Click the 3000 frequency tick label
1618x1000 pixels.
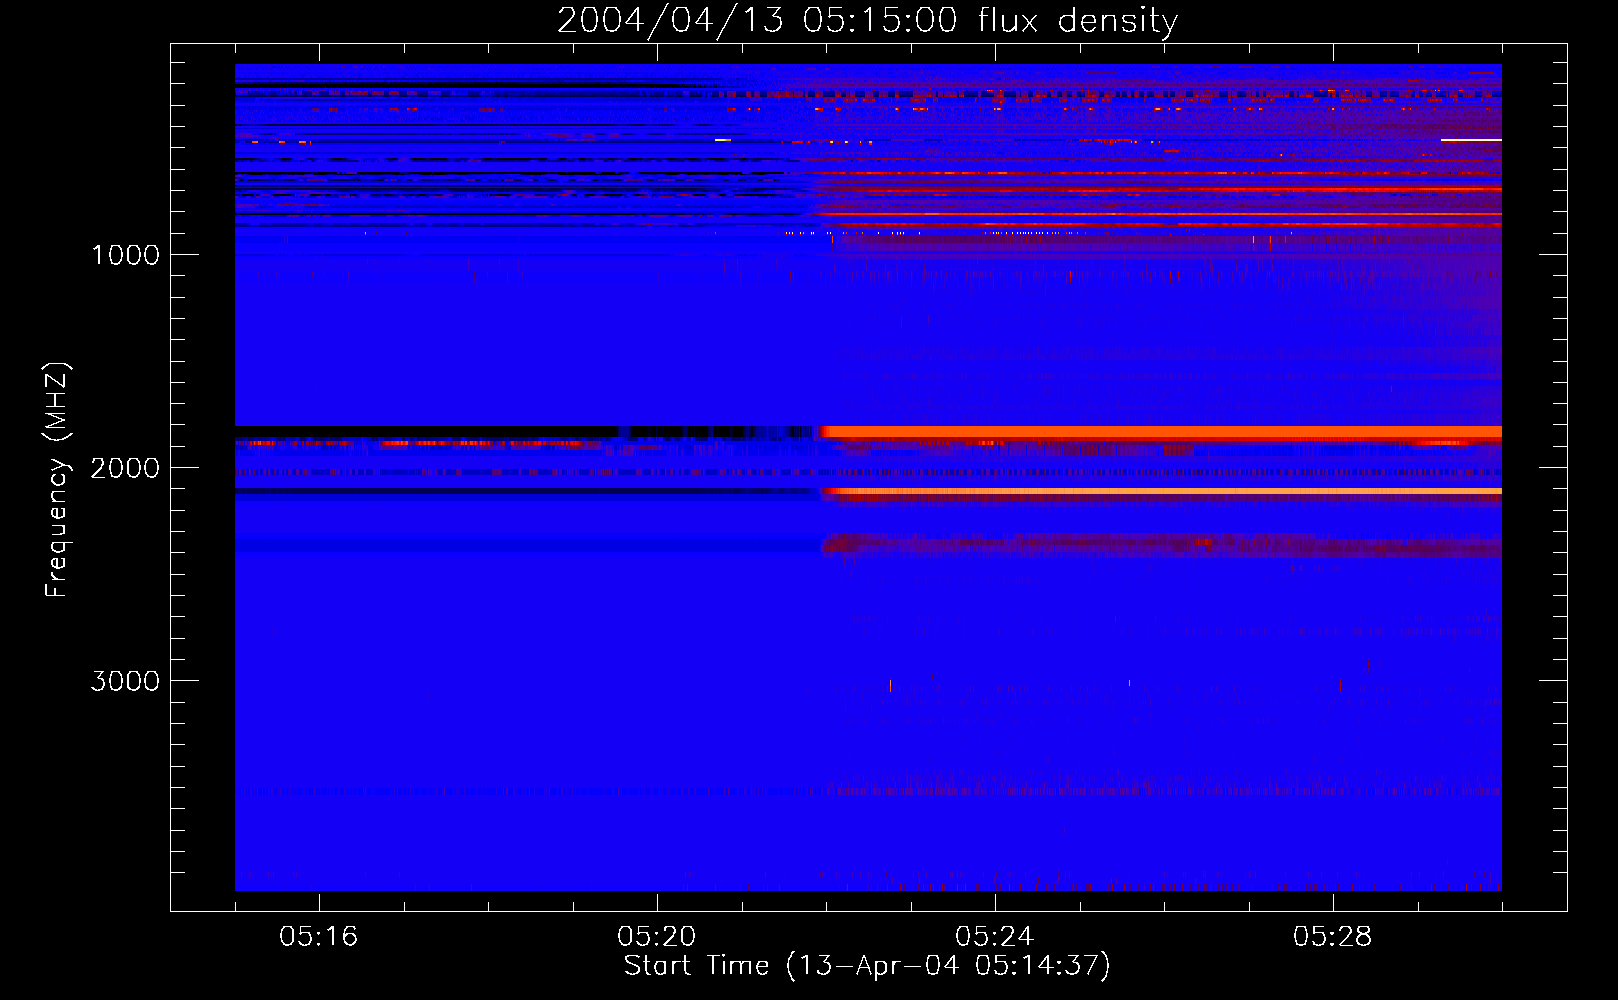tap(125, 681)
